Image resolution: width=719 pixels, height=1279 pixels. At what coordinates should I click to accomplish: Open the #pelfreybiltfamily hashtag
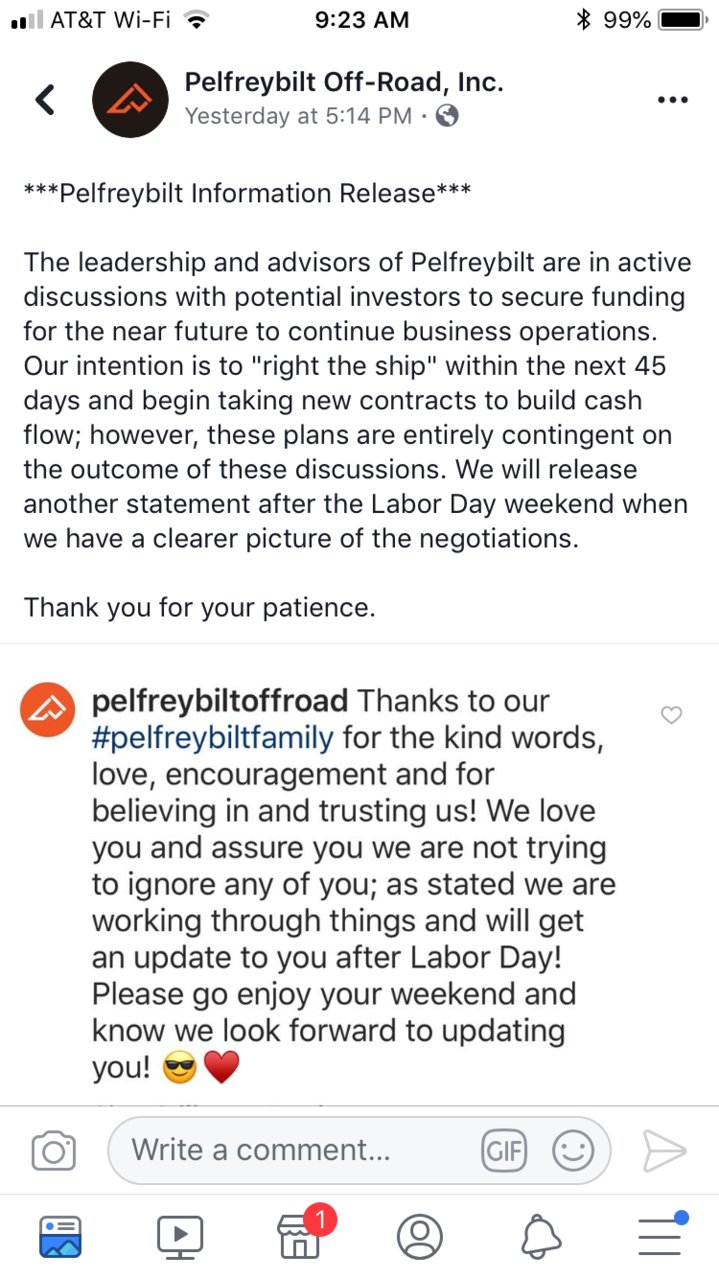(212, 738)
